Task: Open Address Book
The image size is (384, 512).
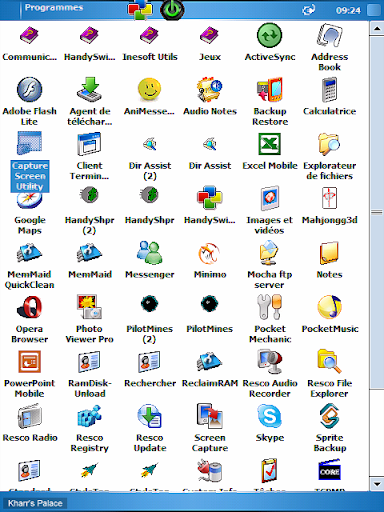Action: [x=329, y=35]
